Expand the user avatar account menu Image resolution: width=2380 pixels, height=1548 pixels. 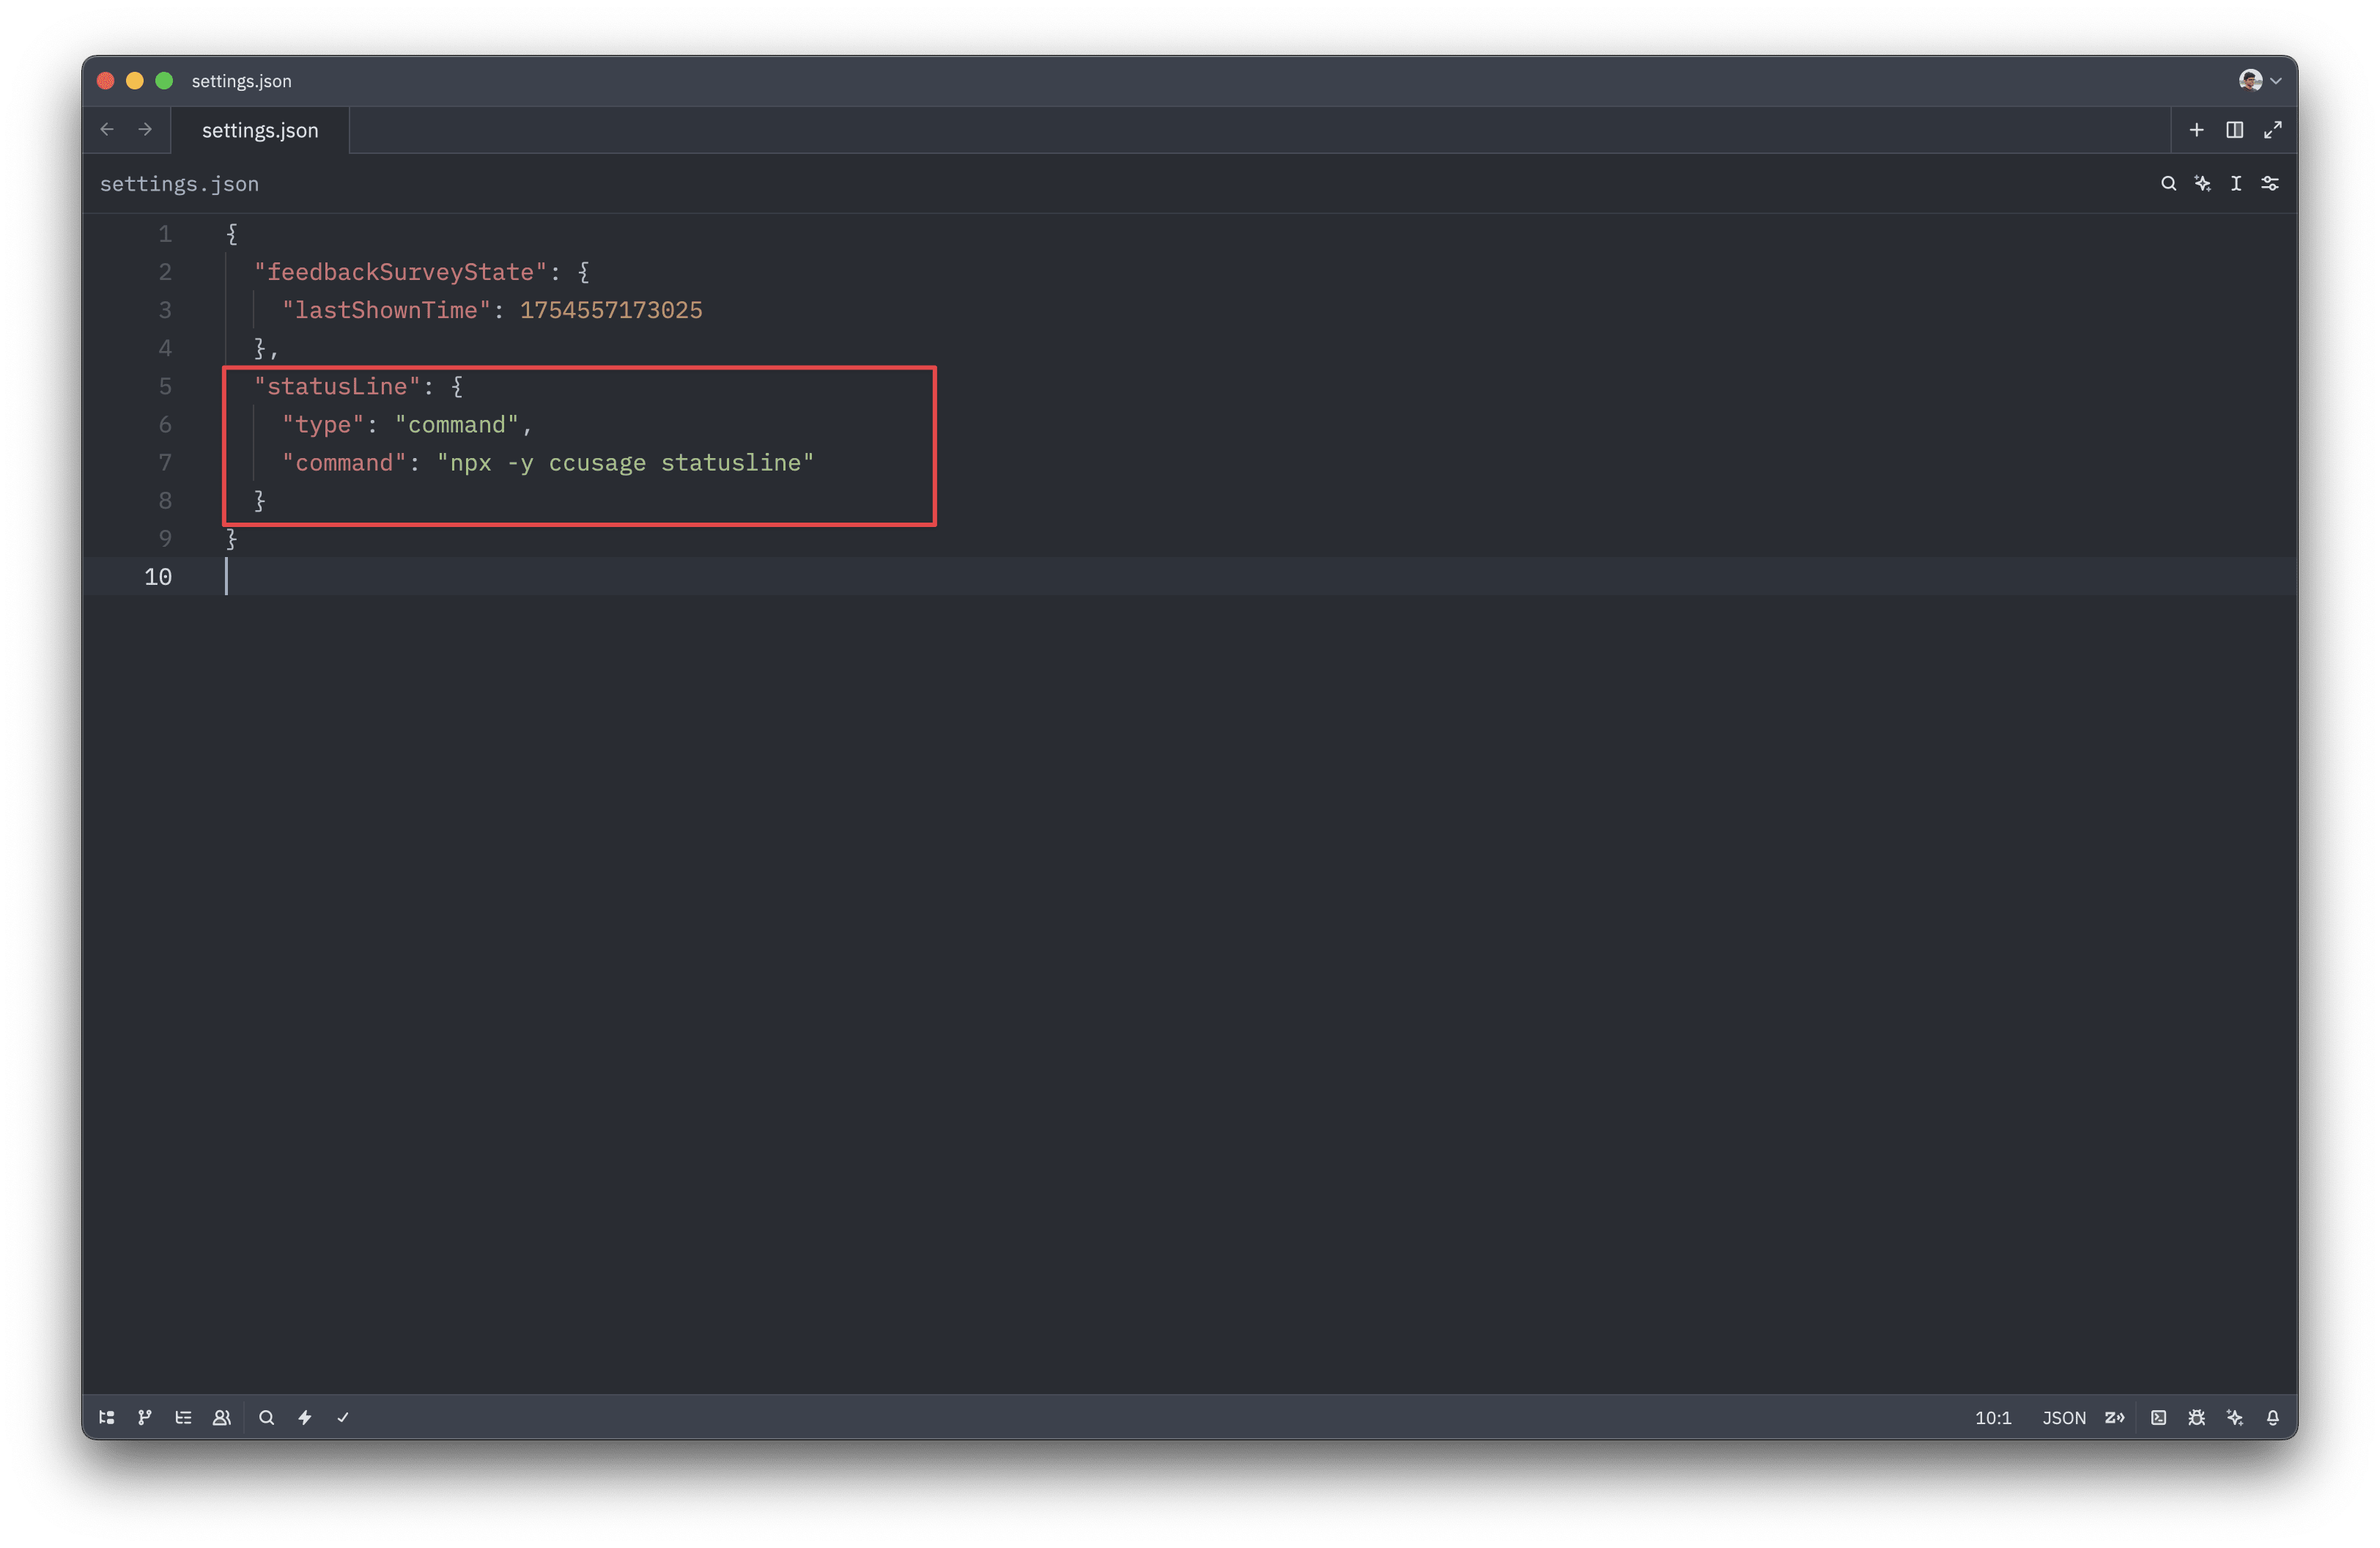click(2259, 80)
